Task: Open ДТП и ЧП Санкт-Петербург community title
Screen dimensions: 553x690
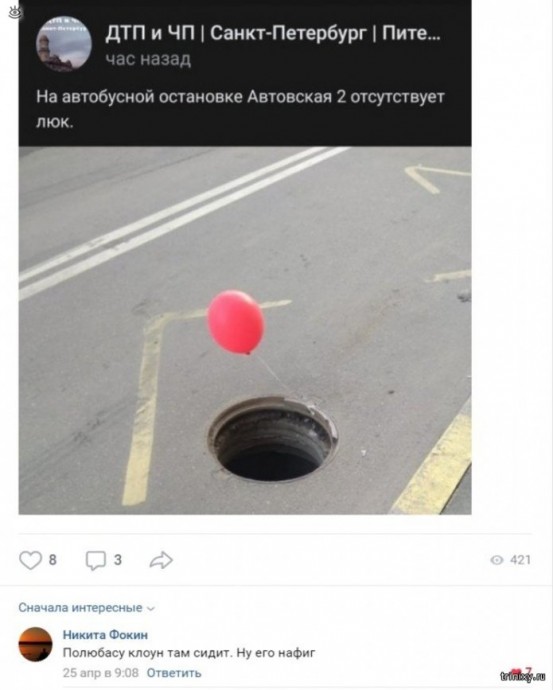Action: click(x=272, y=33)
